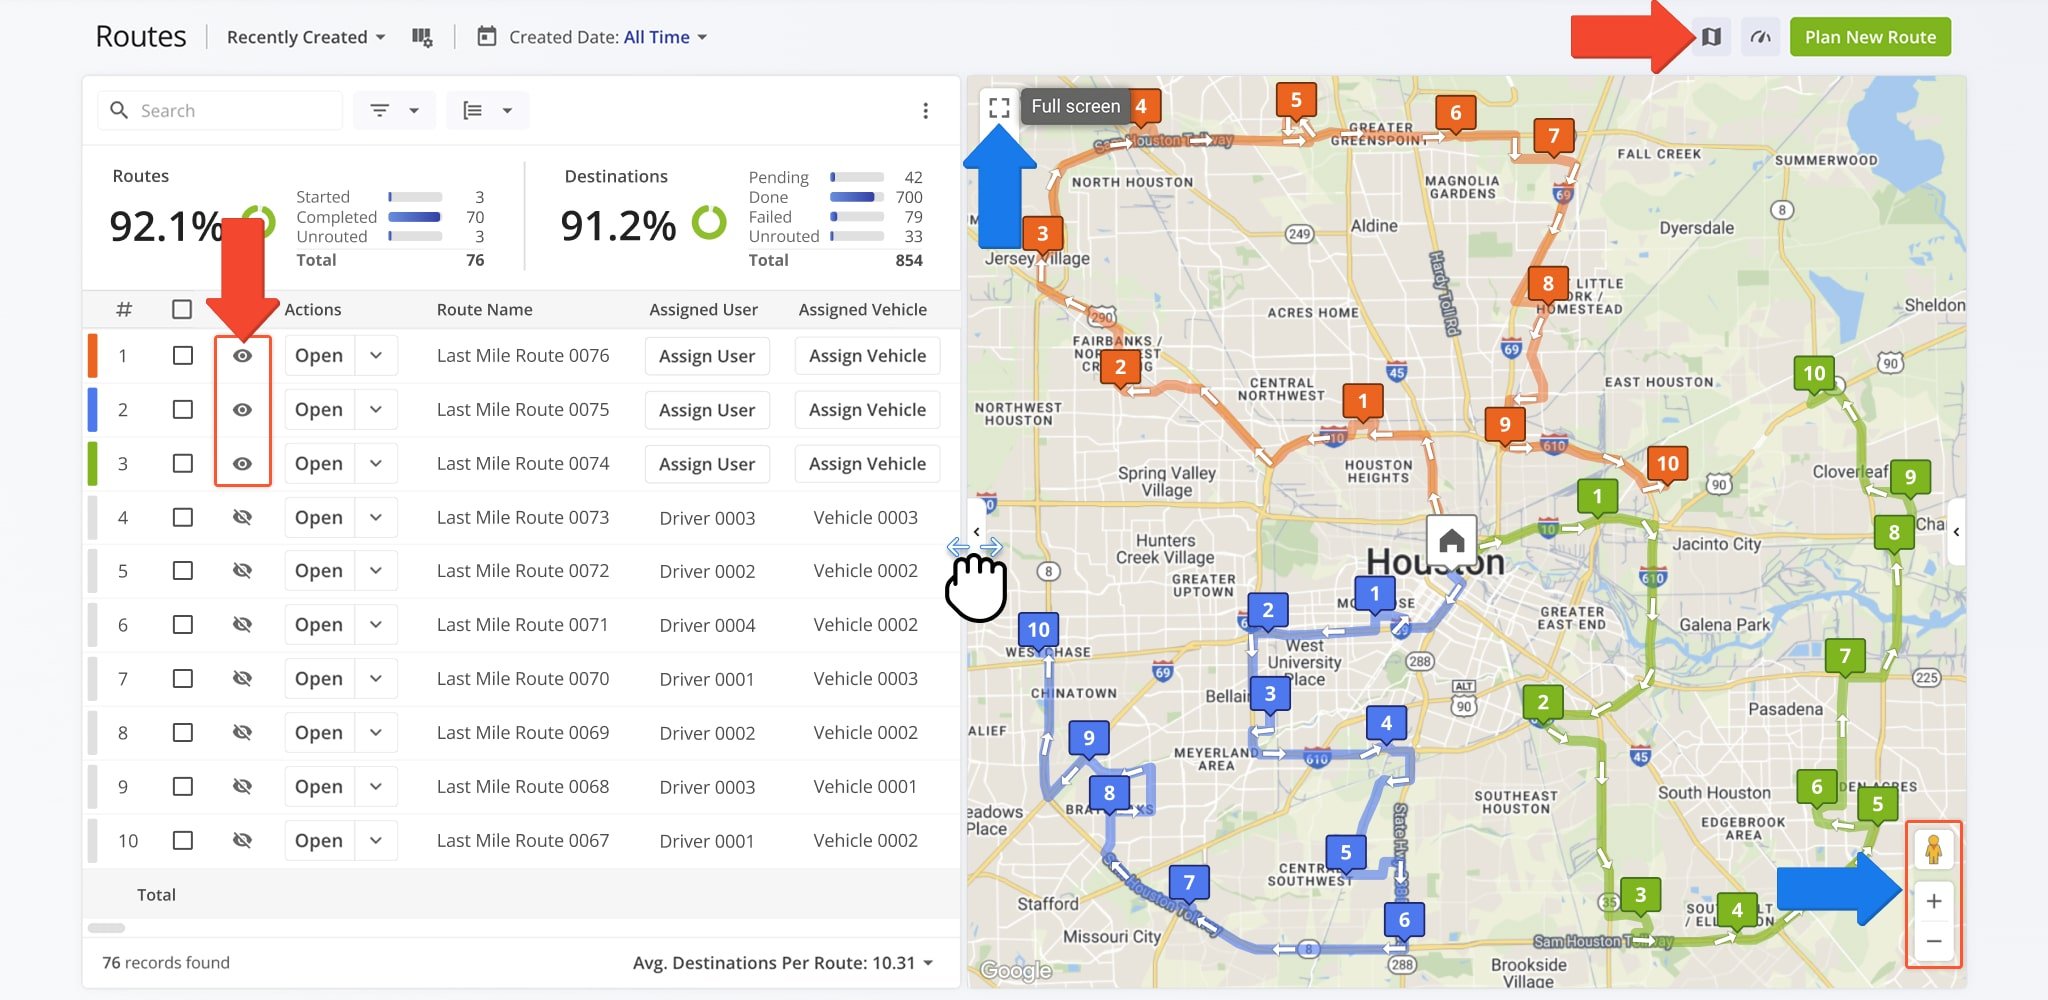2048x1000 pixels.
Task: Open Avg. Destinations Per Route menu
Action: [782, 963]
